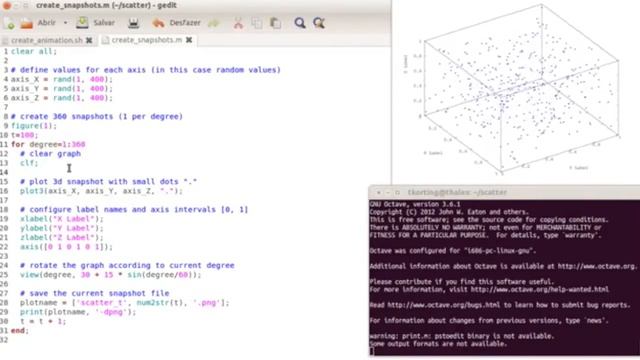This screenshot has height=360, width=640.
Task: Click the ylabel("Y Label") line
Action: coord(62,228)
